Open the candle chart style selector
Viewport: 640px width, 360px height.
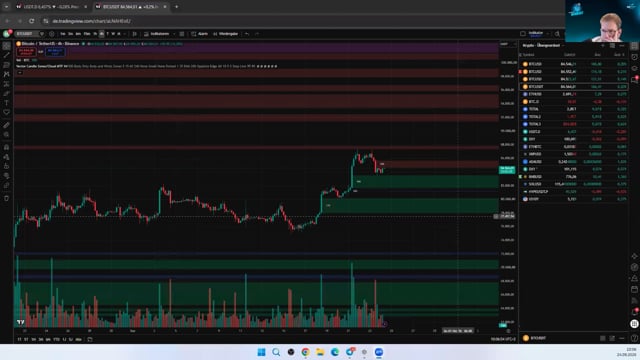click(x=134, y=34)
